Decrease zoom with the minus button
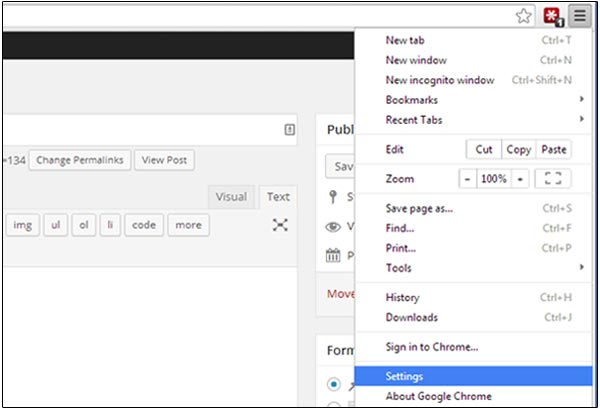 [x=468, y=179]
